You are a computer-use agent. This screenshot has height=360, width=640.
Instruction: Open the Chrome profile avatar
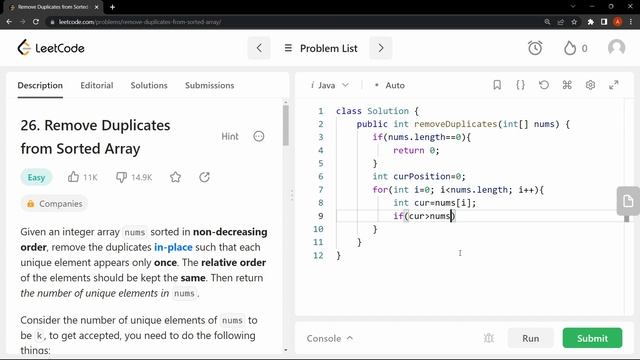point(618,22)
